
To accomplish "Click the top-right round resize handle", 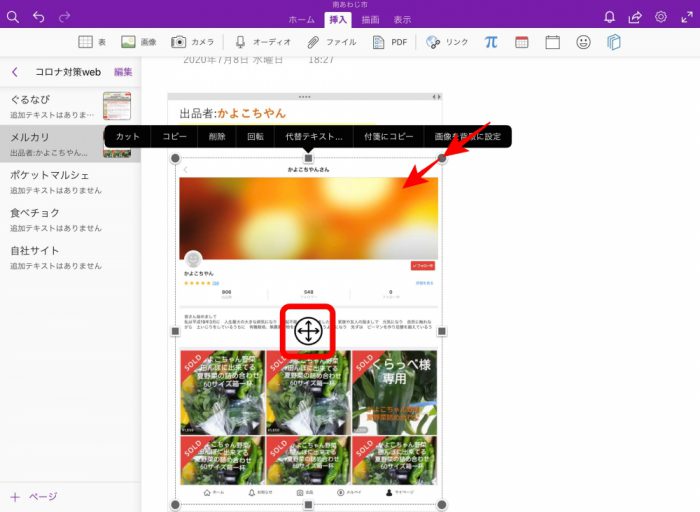I will [x=442, y=158].
